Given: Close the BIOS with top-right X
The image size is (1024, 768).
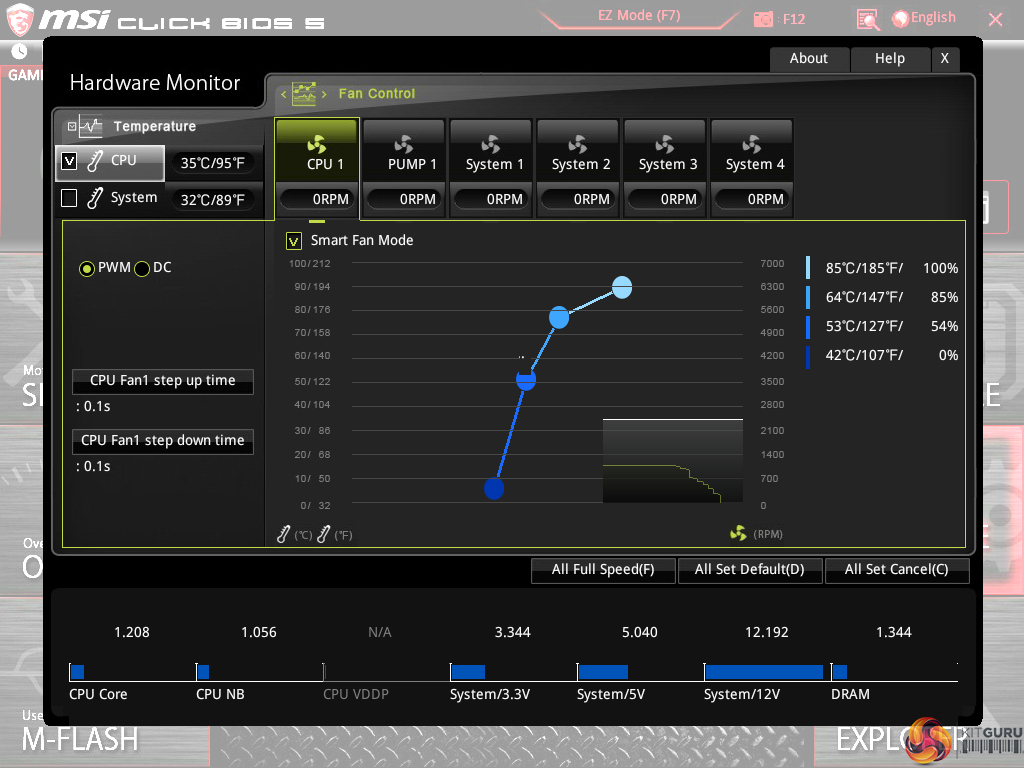Looking at the screenshot, I should 995,20.
